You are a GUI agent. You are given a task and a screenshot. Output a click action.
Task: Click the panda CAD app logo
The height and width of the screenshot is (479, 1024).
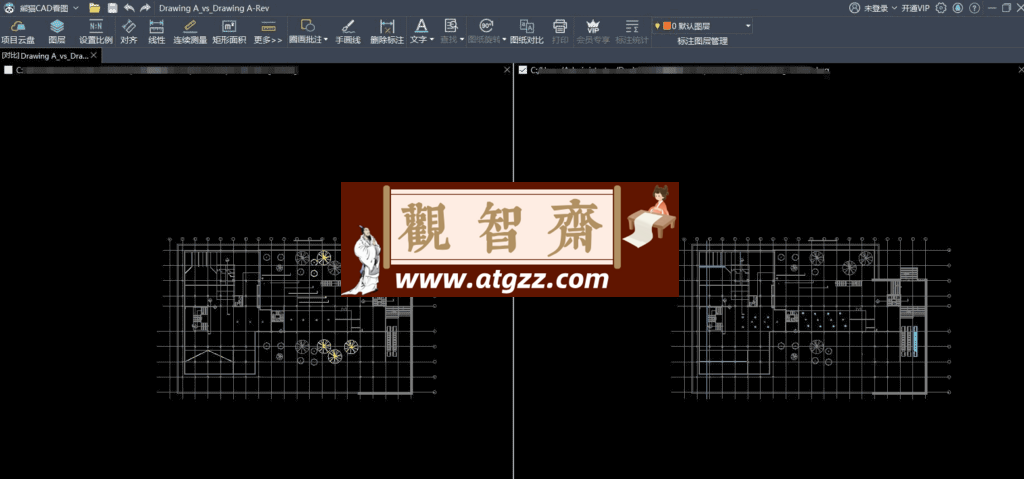9,8
